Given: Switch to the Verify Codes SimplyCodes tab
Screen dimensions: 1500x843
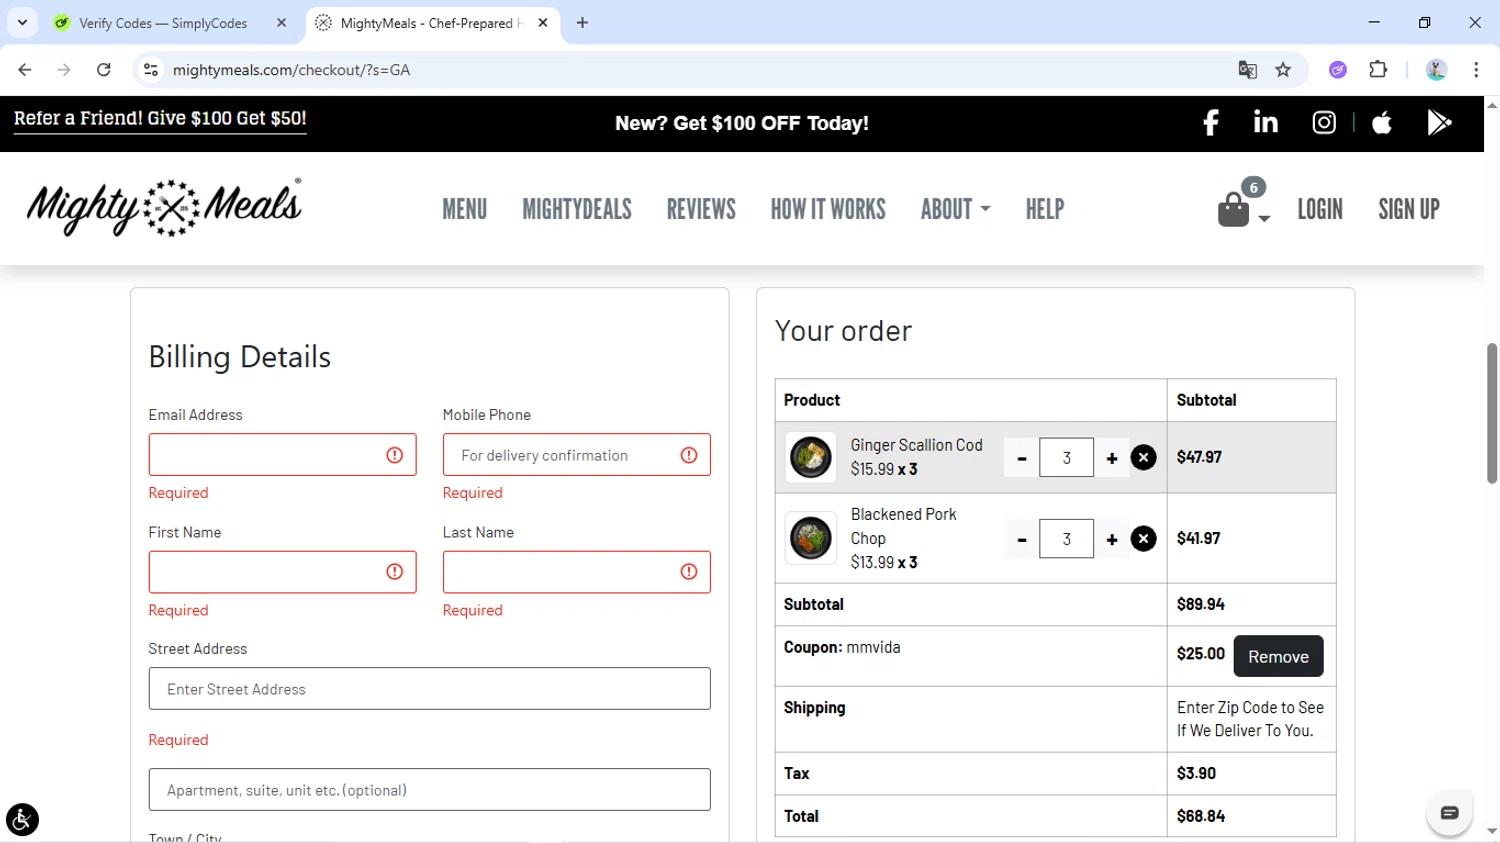Looking at the screenshot, I should [162, 23].
